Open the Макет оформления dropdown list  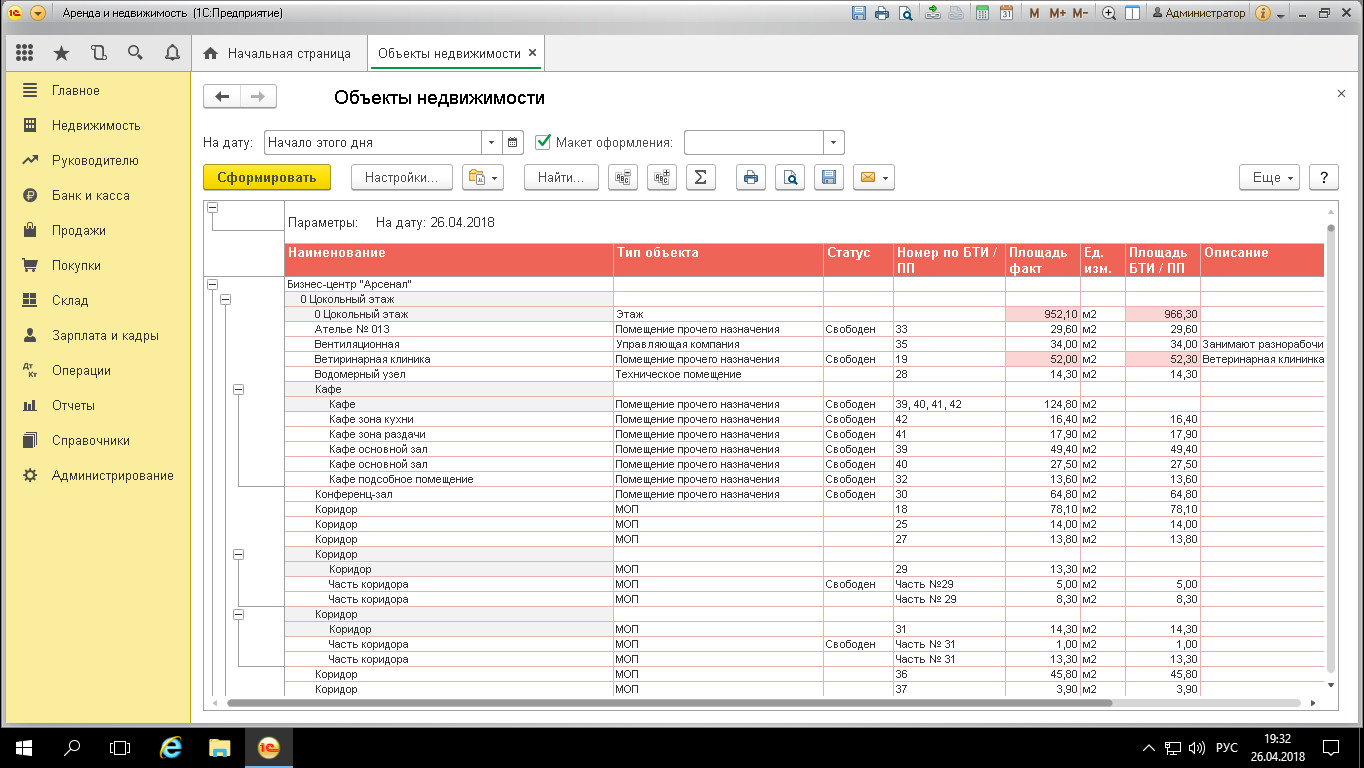(834, 142)
